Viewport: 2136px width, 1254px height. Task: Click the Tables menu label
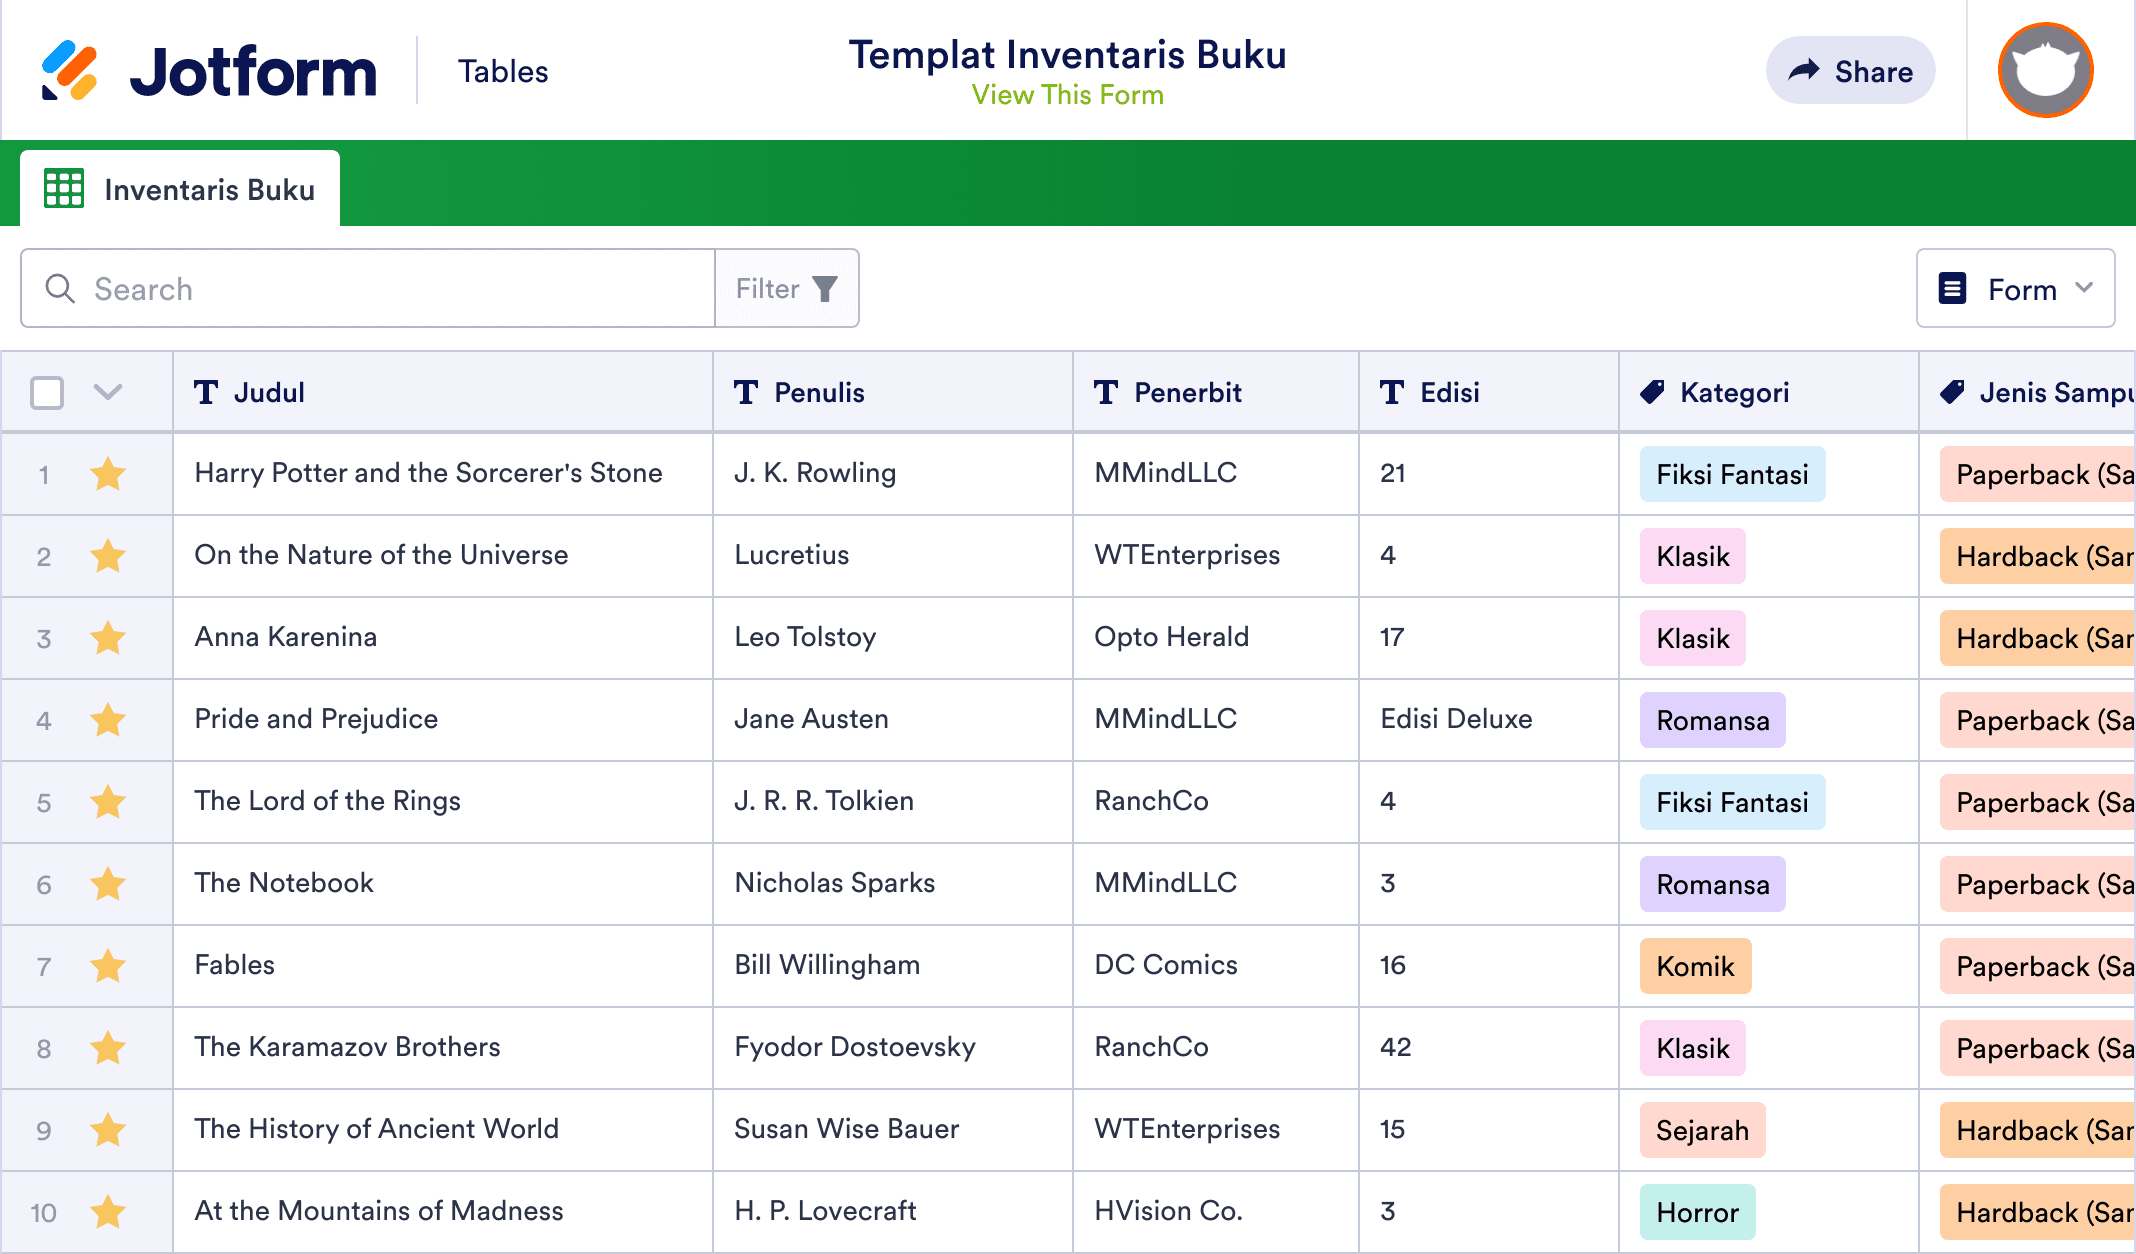[x=503, y=70]
